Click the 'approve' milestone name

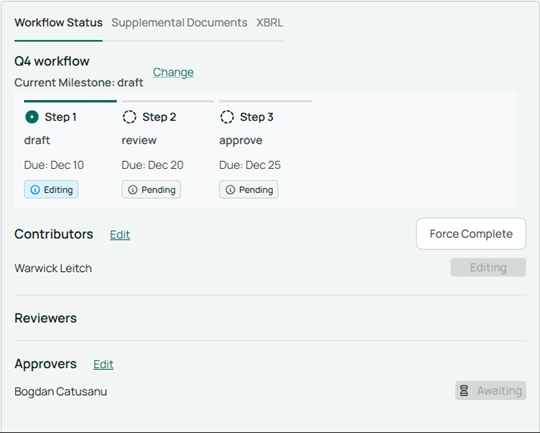241,141
